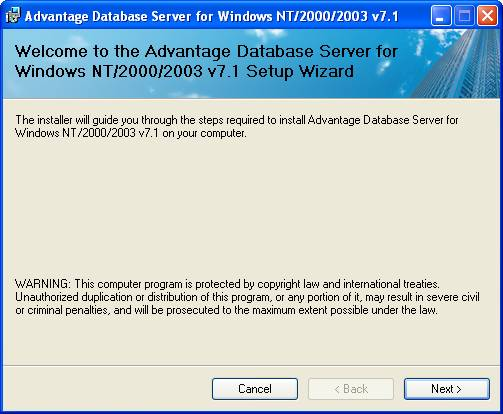Close the Advantage Database Server installer
This screenshot has height=414, width=503.
[487, 16]
